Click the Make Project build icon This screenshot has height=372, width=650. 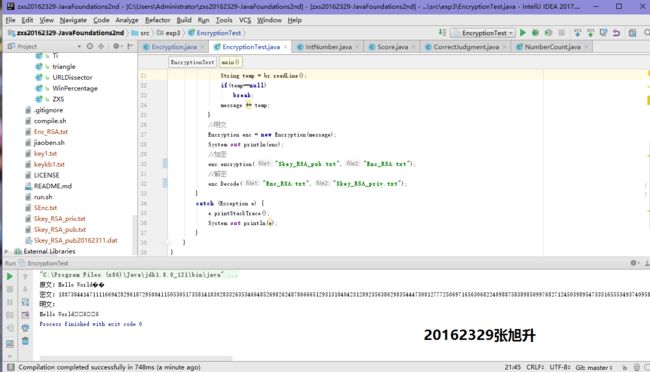click(x=442, y=32)
